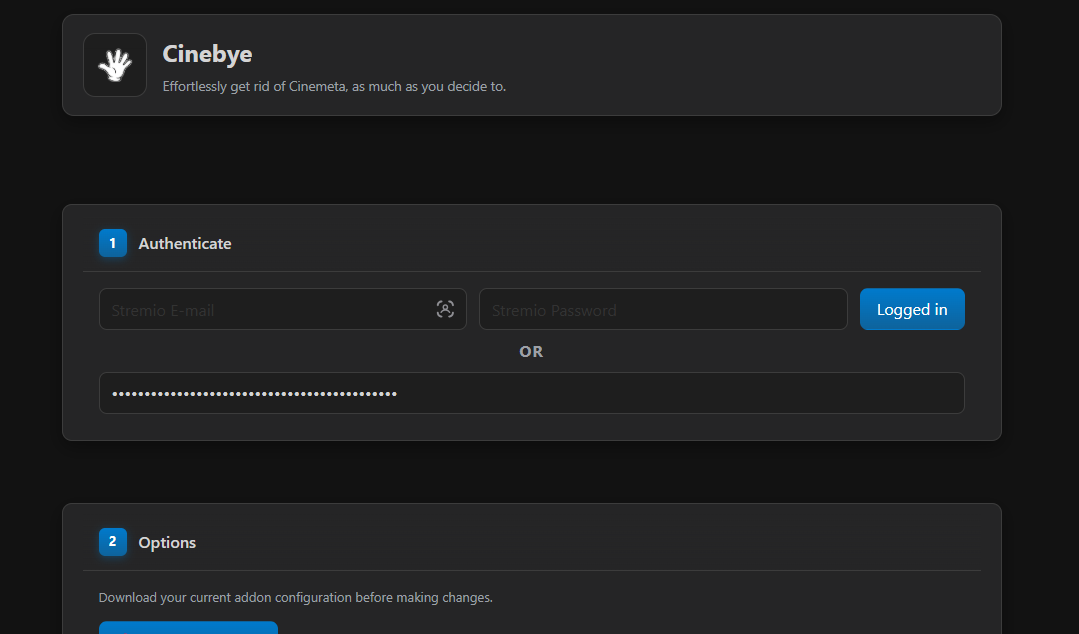Click the contact autofill icon in email field
Viewport: 1079px width, 634px height.
click(445, 309)
